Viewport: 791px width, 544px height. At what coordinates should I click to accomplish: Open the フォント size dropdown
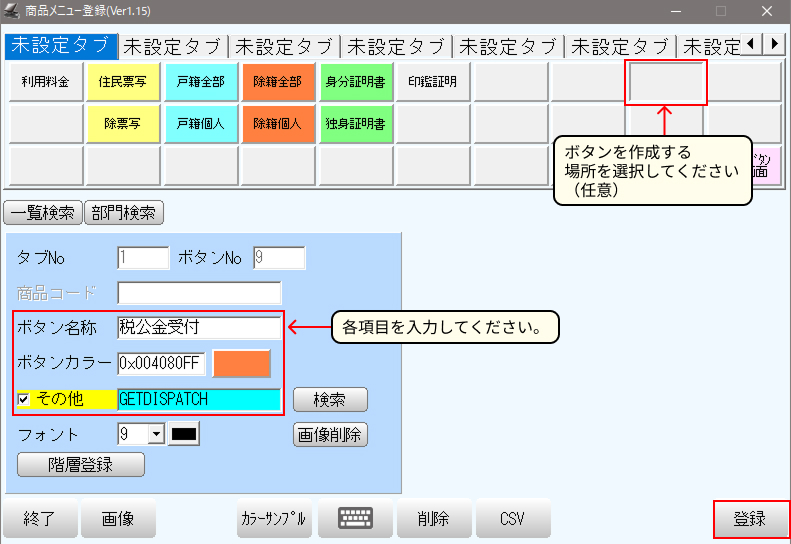(x=155, y=434)
